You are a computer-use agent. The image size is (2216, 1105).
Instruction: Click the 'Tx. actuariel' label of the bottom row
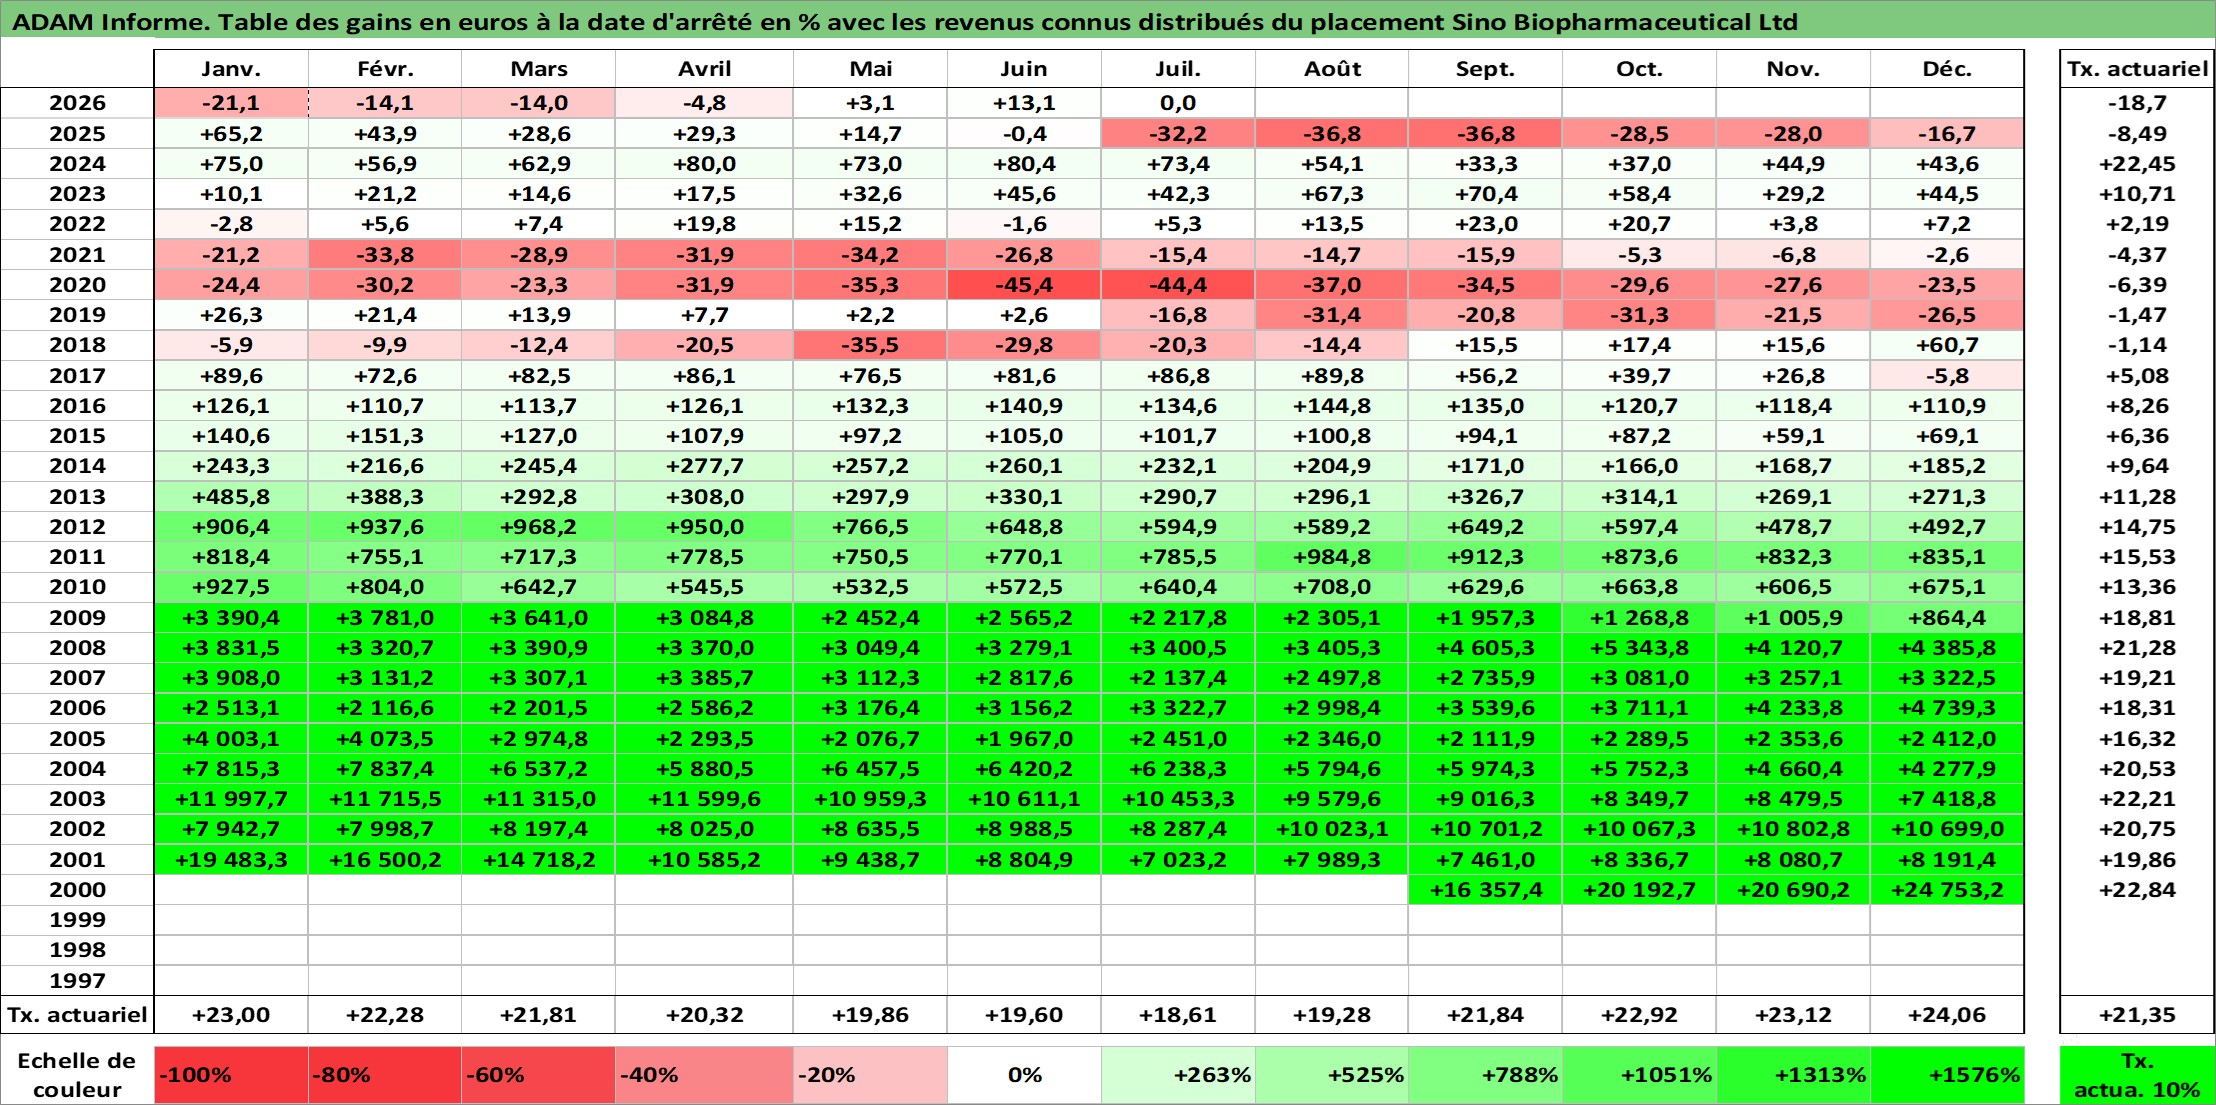click(x=77, y=1015)
